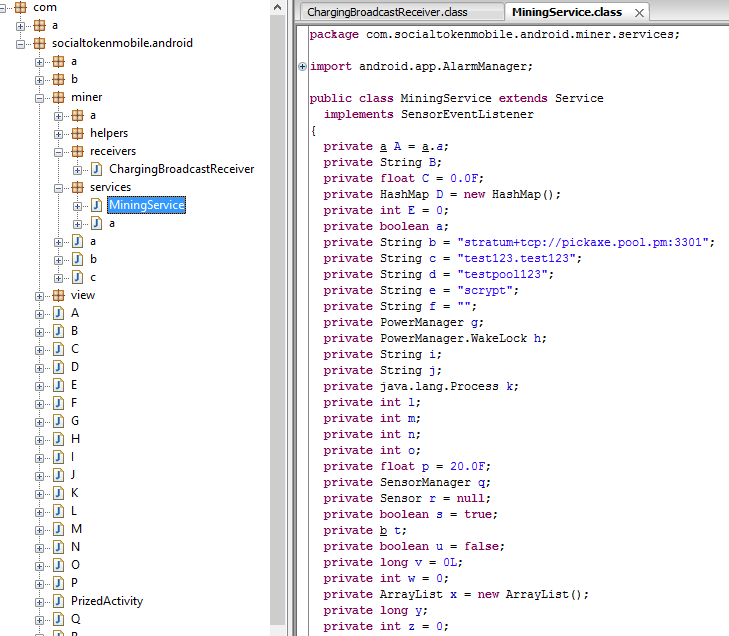
Task: Click class file icon for K
Action: click(x=59, y=493)
